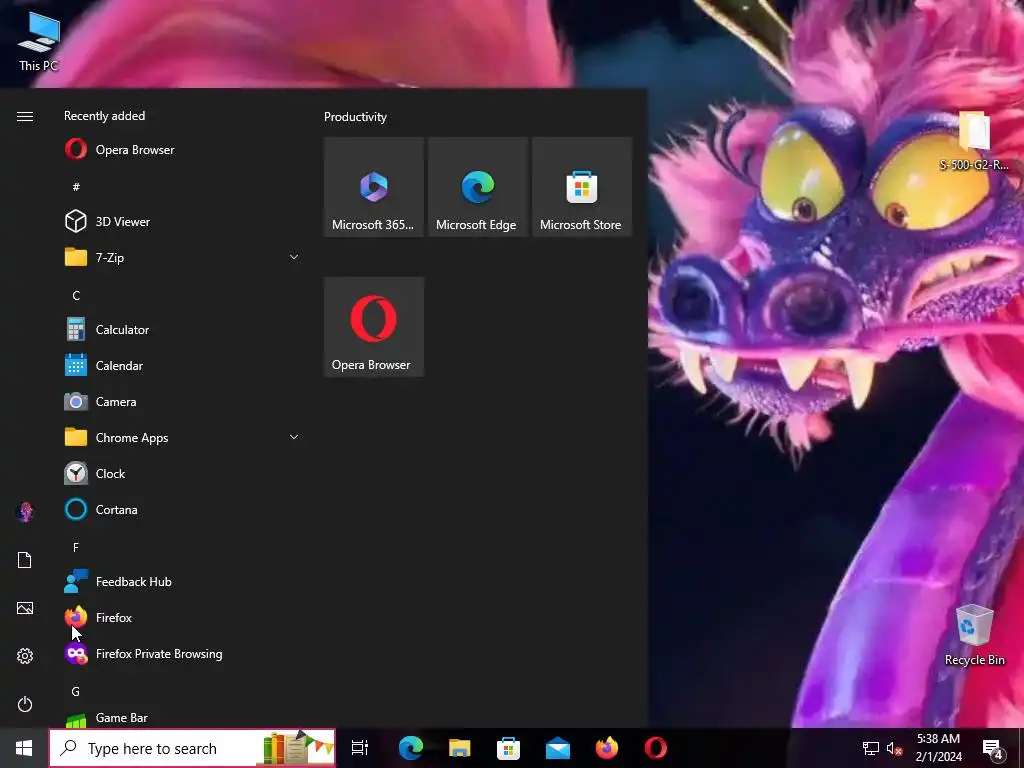The width and height of the screenshot is (1024, 768).
Task: Open Pictures from Start sidebar
Action: point(25,608)
